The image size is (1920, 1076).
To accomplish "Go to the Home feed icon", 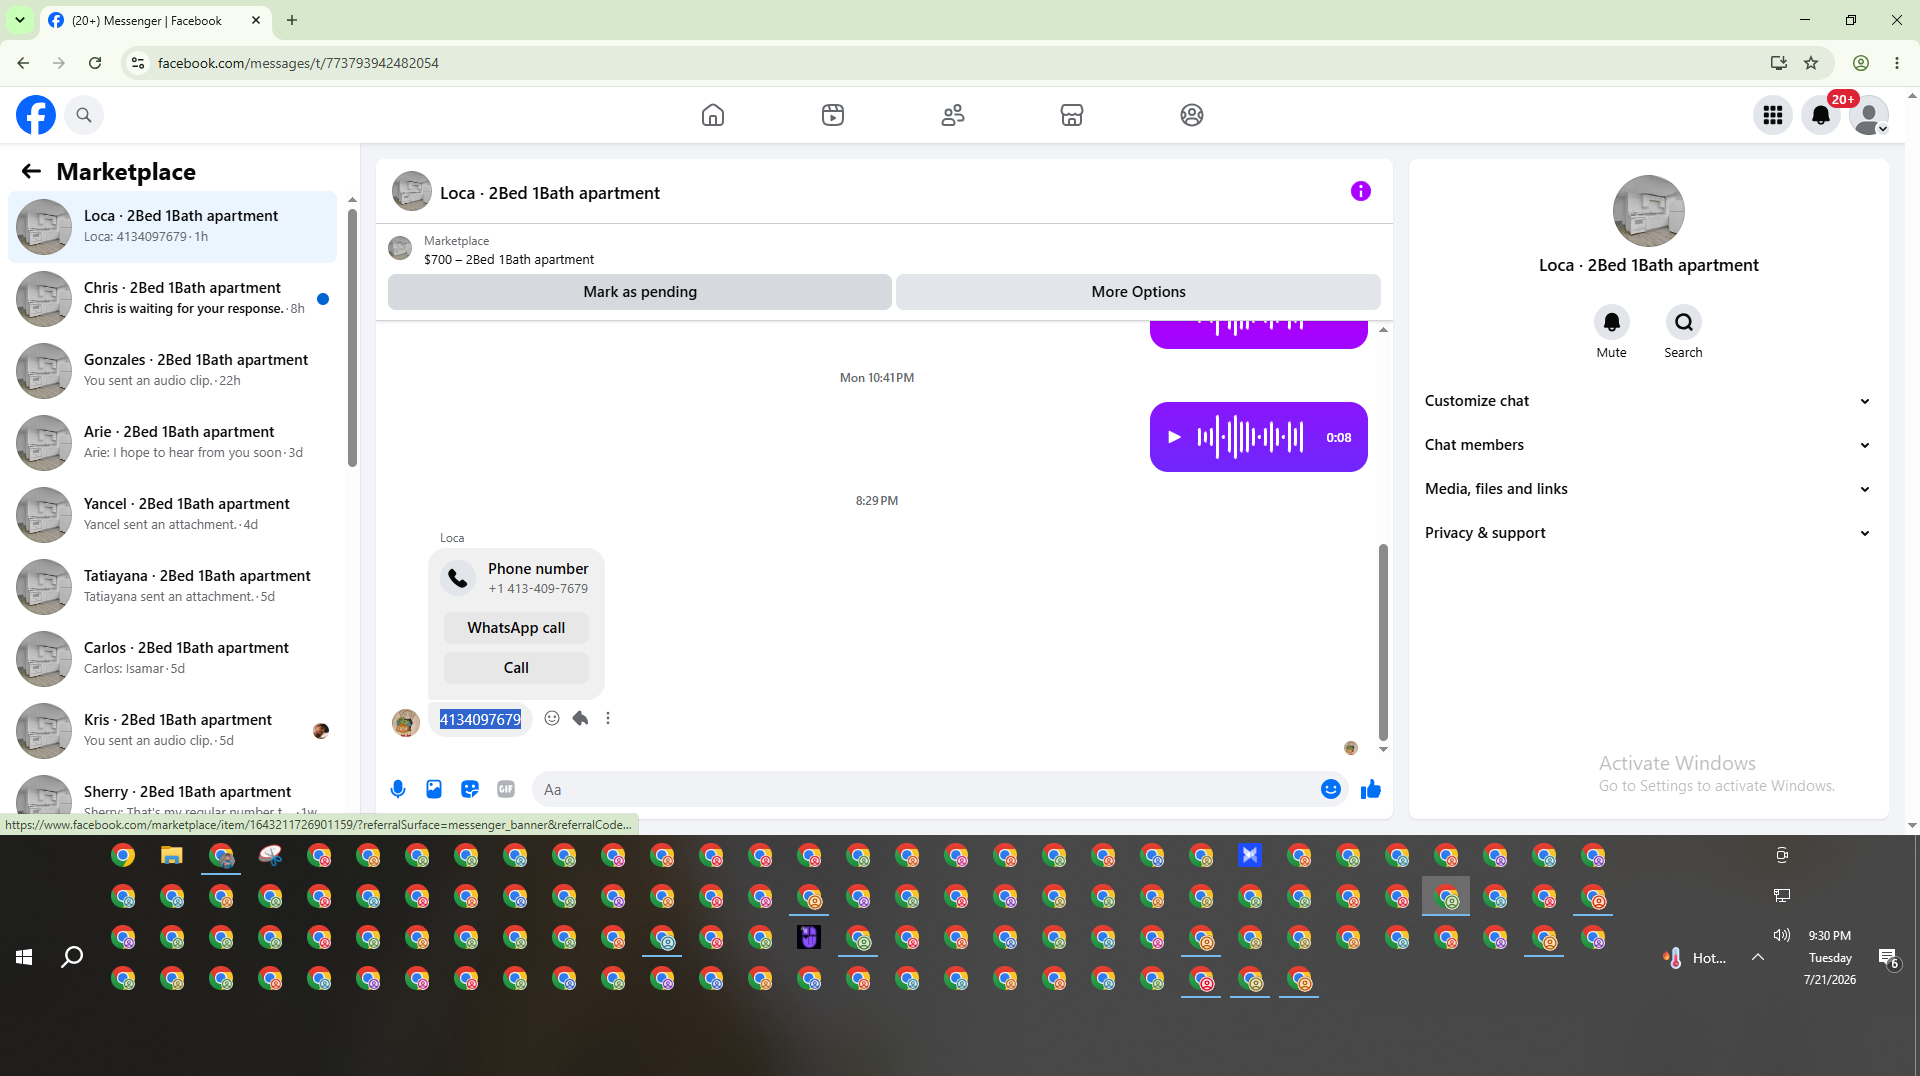I will (x=713, y=115).
